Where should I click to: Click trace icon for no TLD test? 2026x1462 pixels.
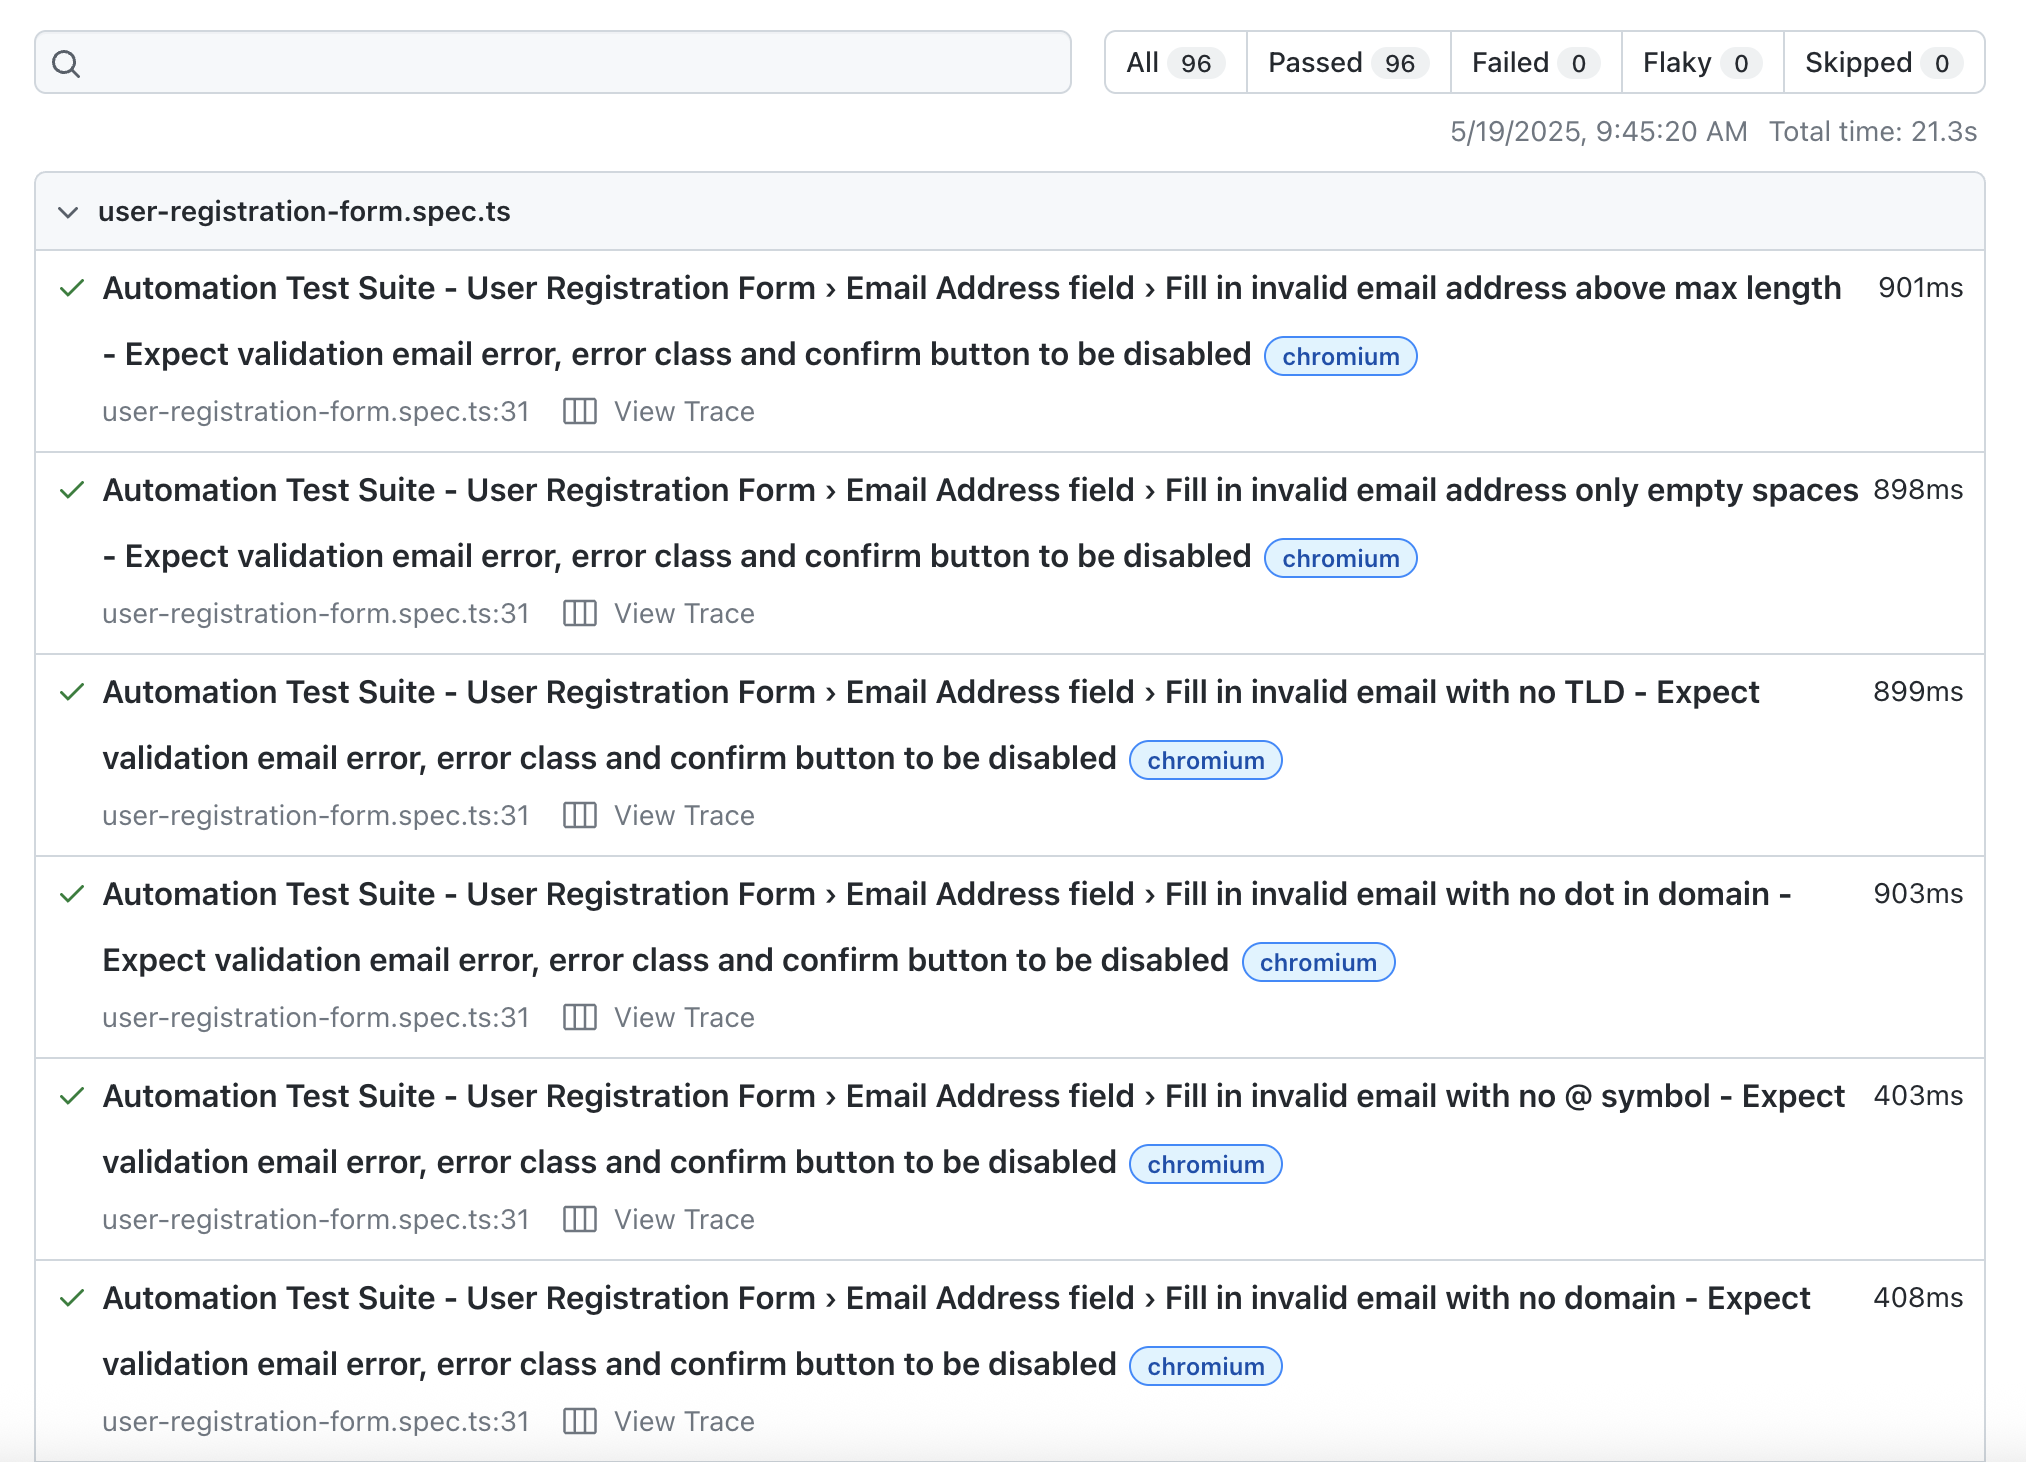pos(579,816)
